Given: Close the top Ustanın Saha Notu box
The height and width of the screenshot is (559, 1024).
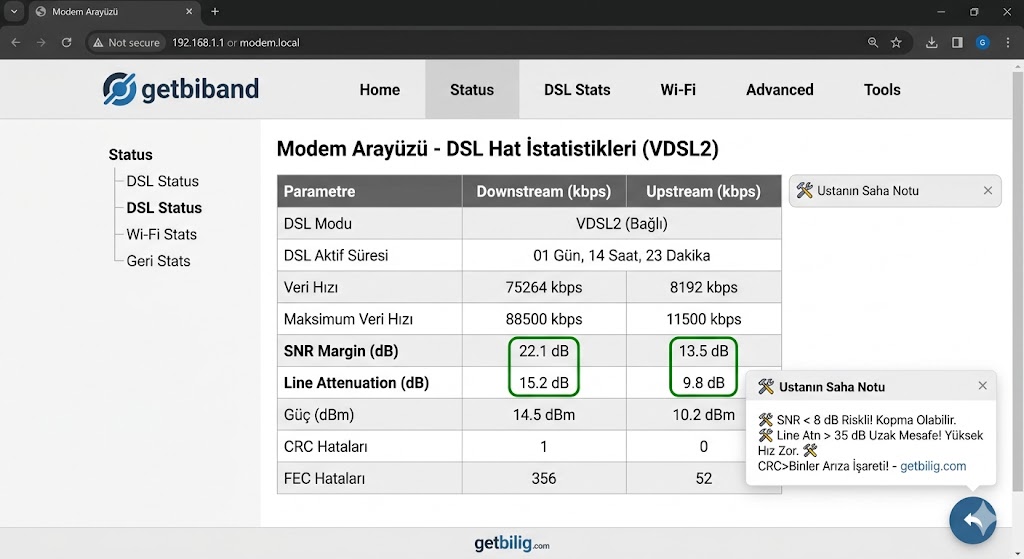Looking at the screenshot, I should [x=987, y=191].
